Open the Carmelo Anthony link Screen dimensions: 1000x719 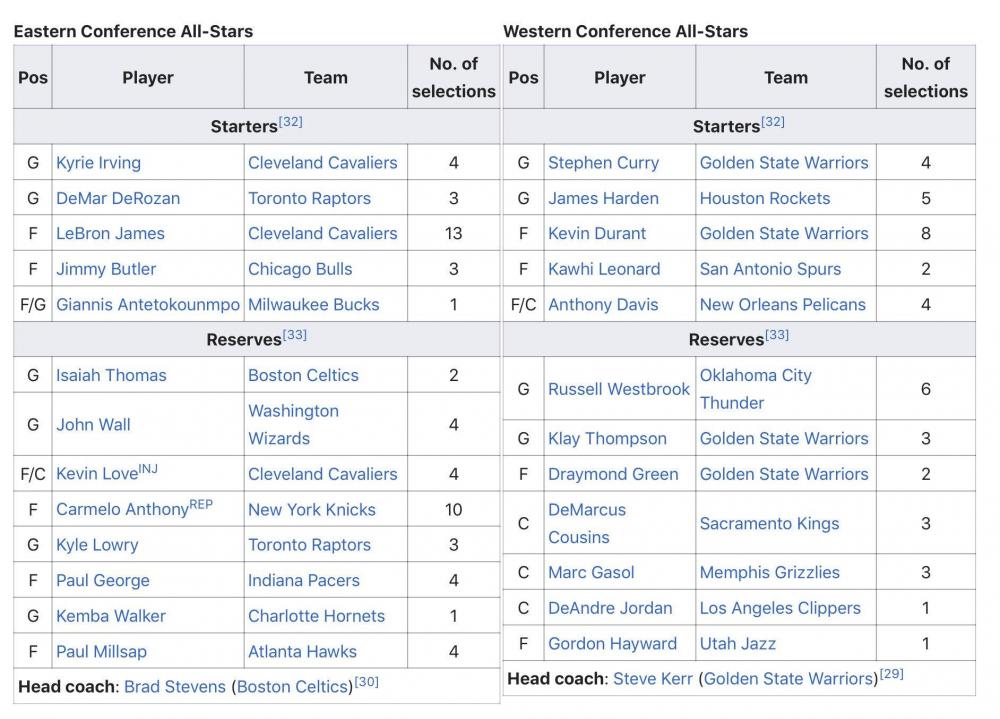122,510
